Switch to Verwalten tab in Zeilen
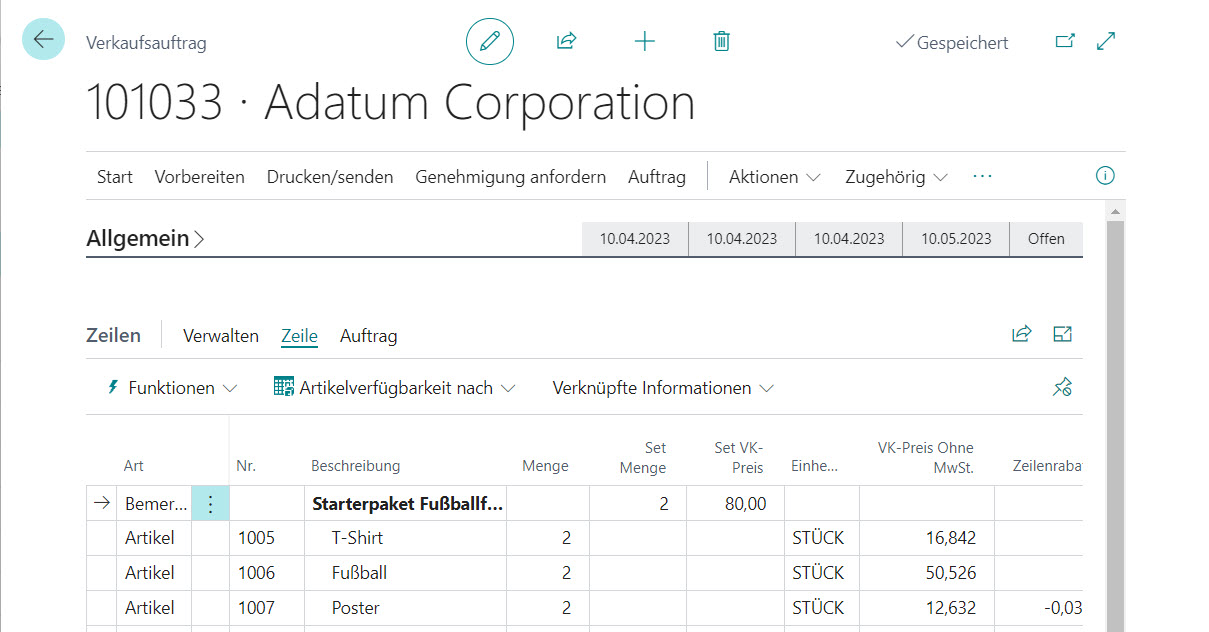The width and height of the screenshot is (1209, 632). point(221,336)
